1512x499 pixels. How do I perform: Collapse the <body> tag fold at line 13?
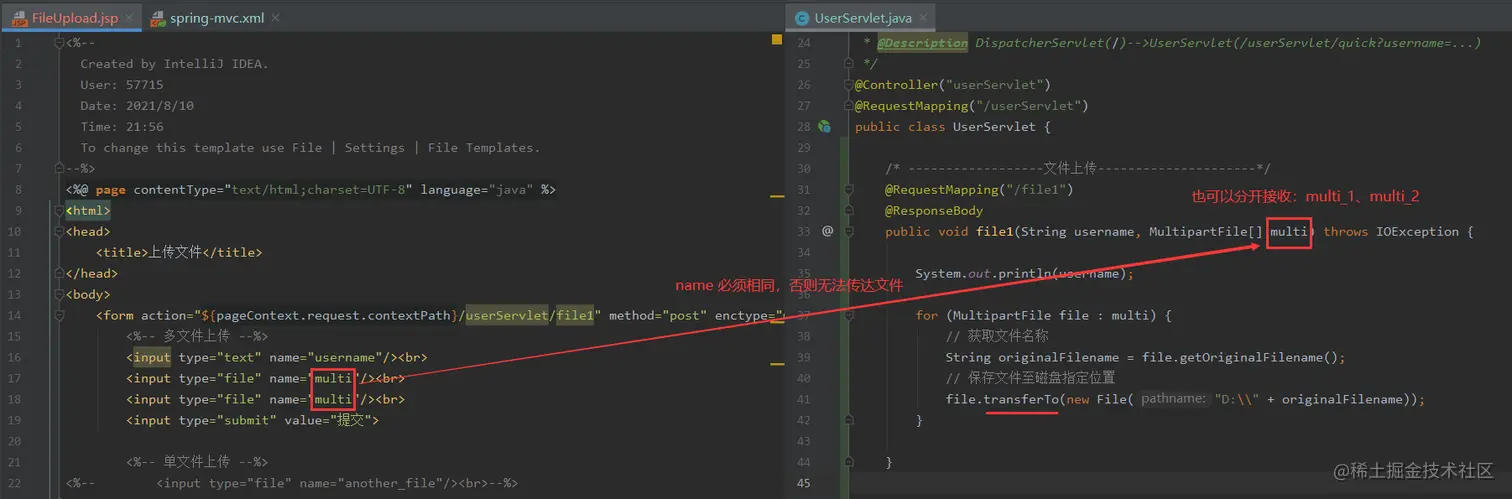[x=62, y=294]
